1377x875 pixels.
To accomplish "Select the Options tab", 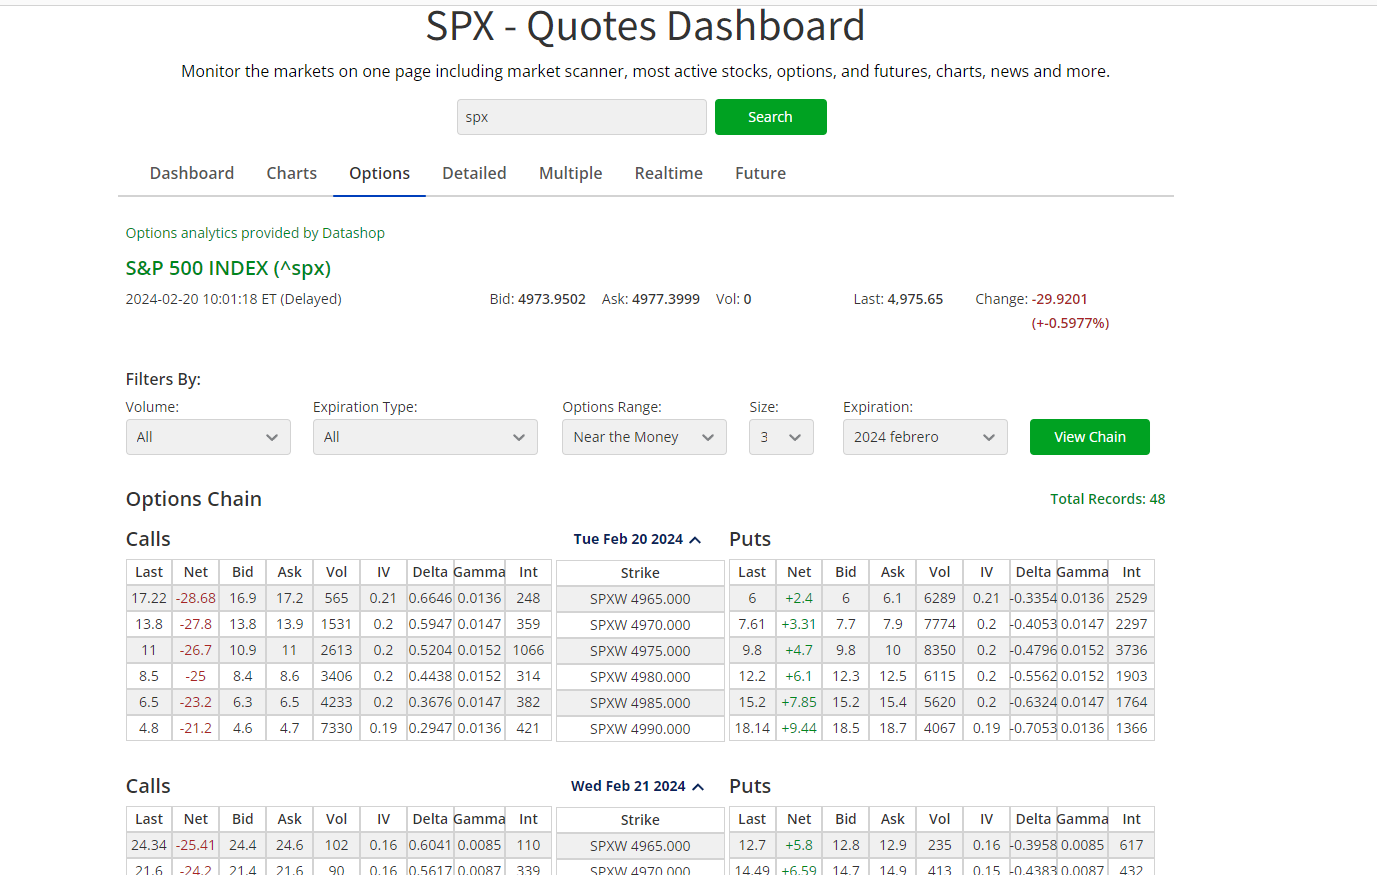I will (379, 173).
